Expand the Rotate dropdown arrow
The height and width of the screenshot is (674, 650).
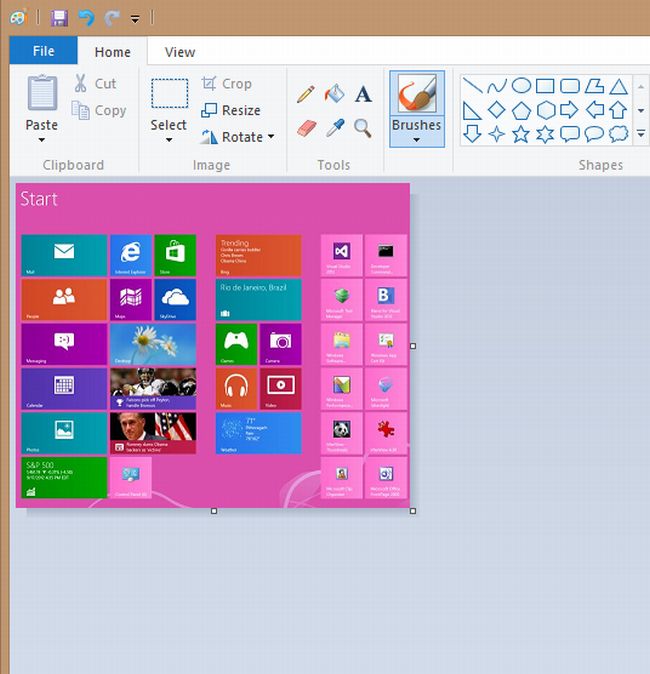[x=271, y=137]
